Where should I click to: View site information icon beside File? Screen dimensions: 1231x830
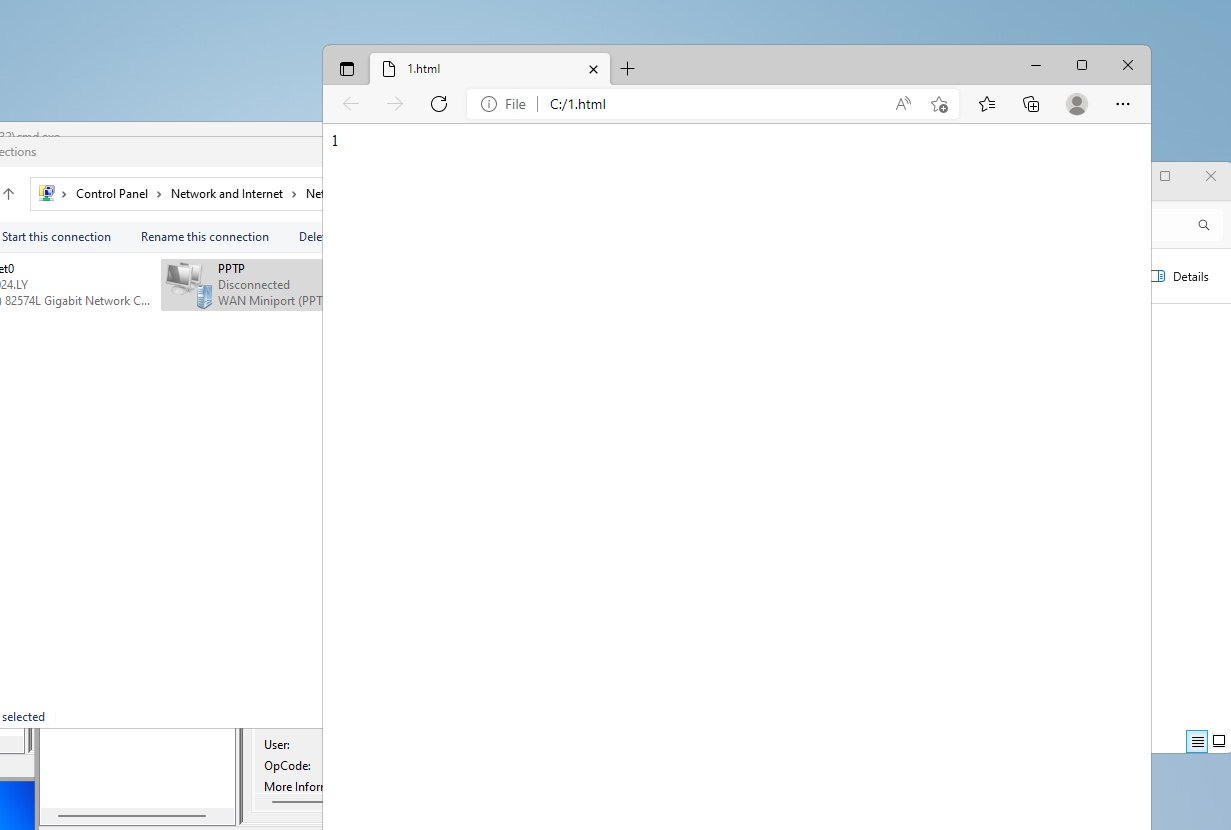coord(489,104)
